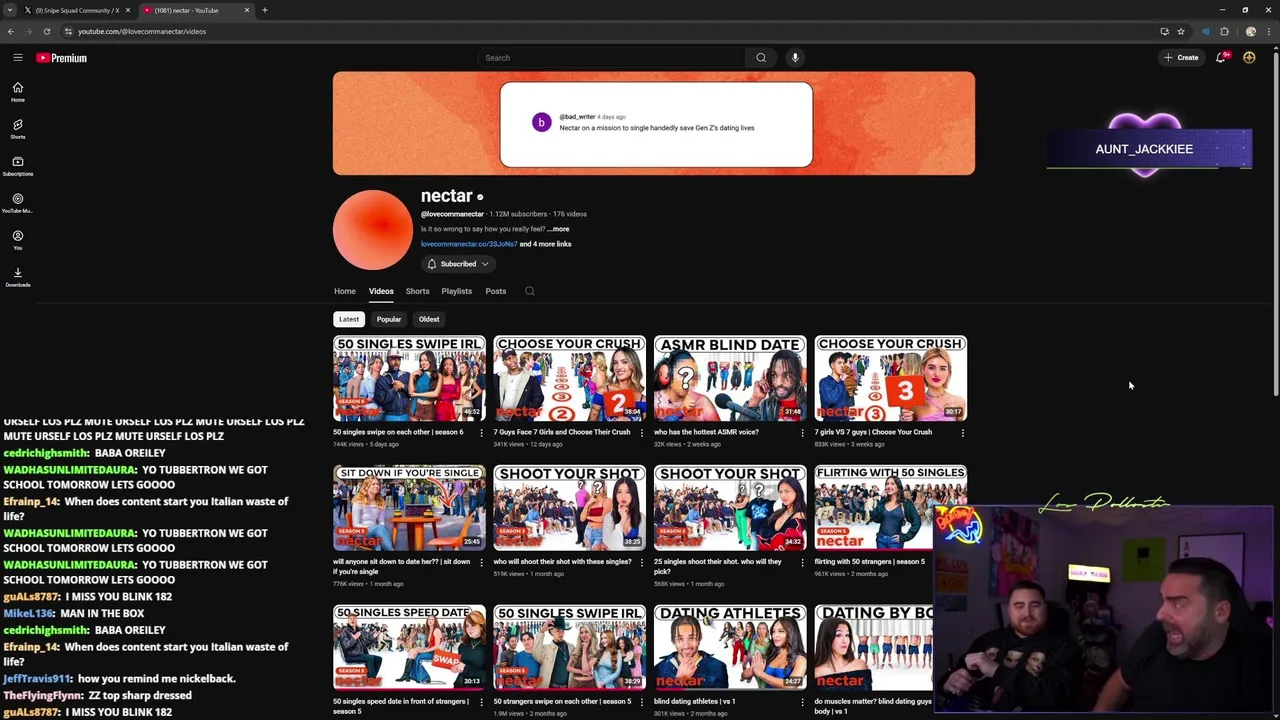
Task: Open options for '50 singles swipe on each other season 6'
Action: (x=481, y=433)
